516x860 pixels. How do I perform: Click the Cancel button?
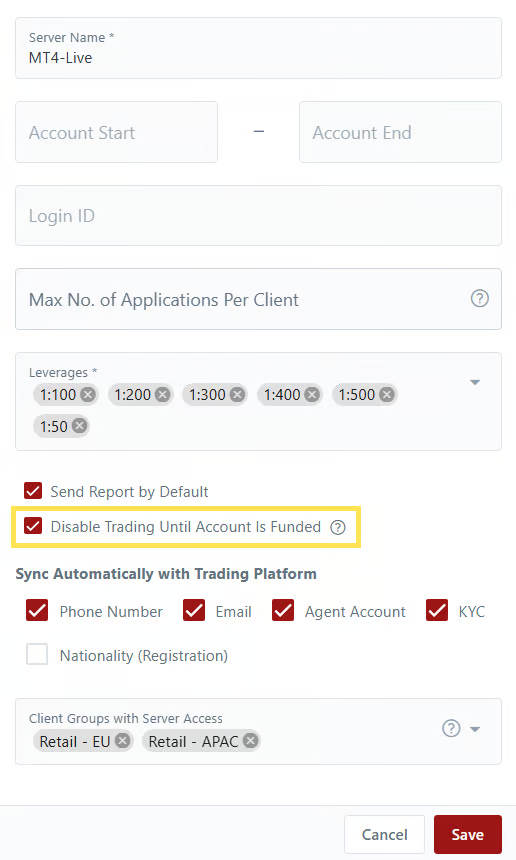(x=384, y=834)
